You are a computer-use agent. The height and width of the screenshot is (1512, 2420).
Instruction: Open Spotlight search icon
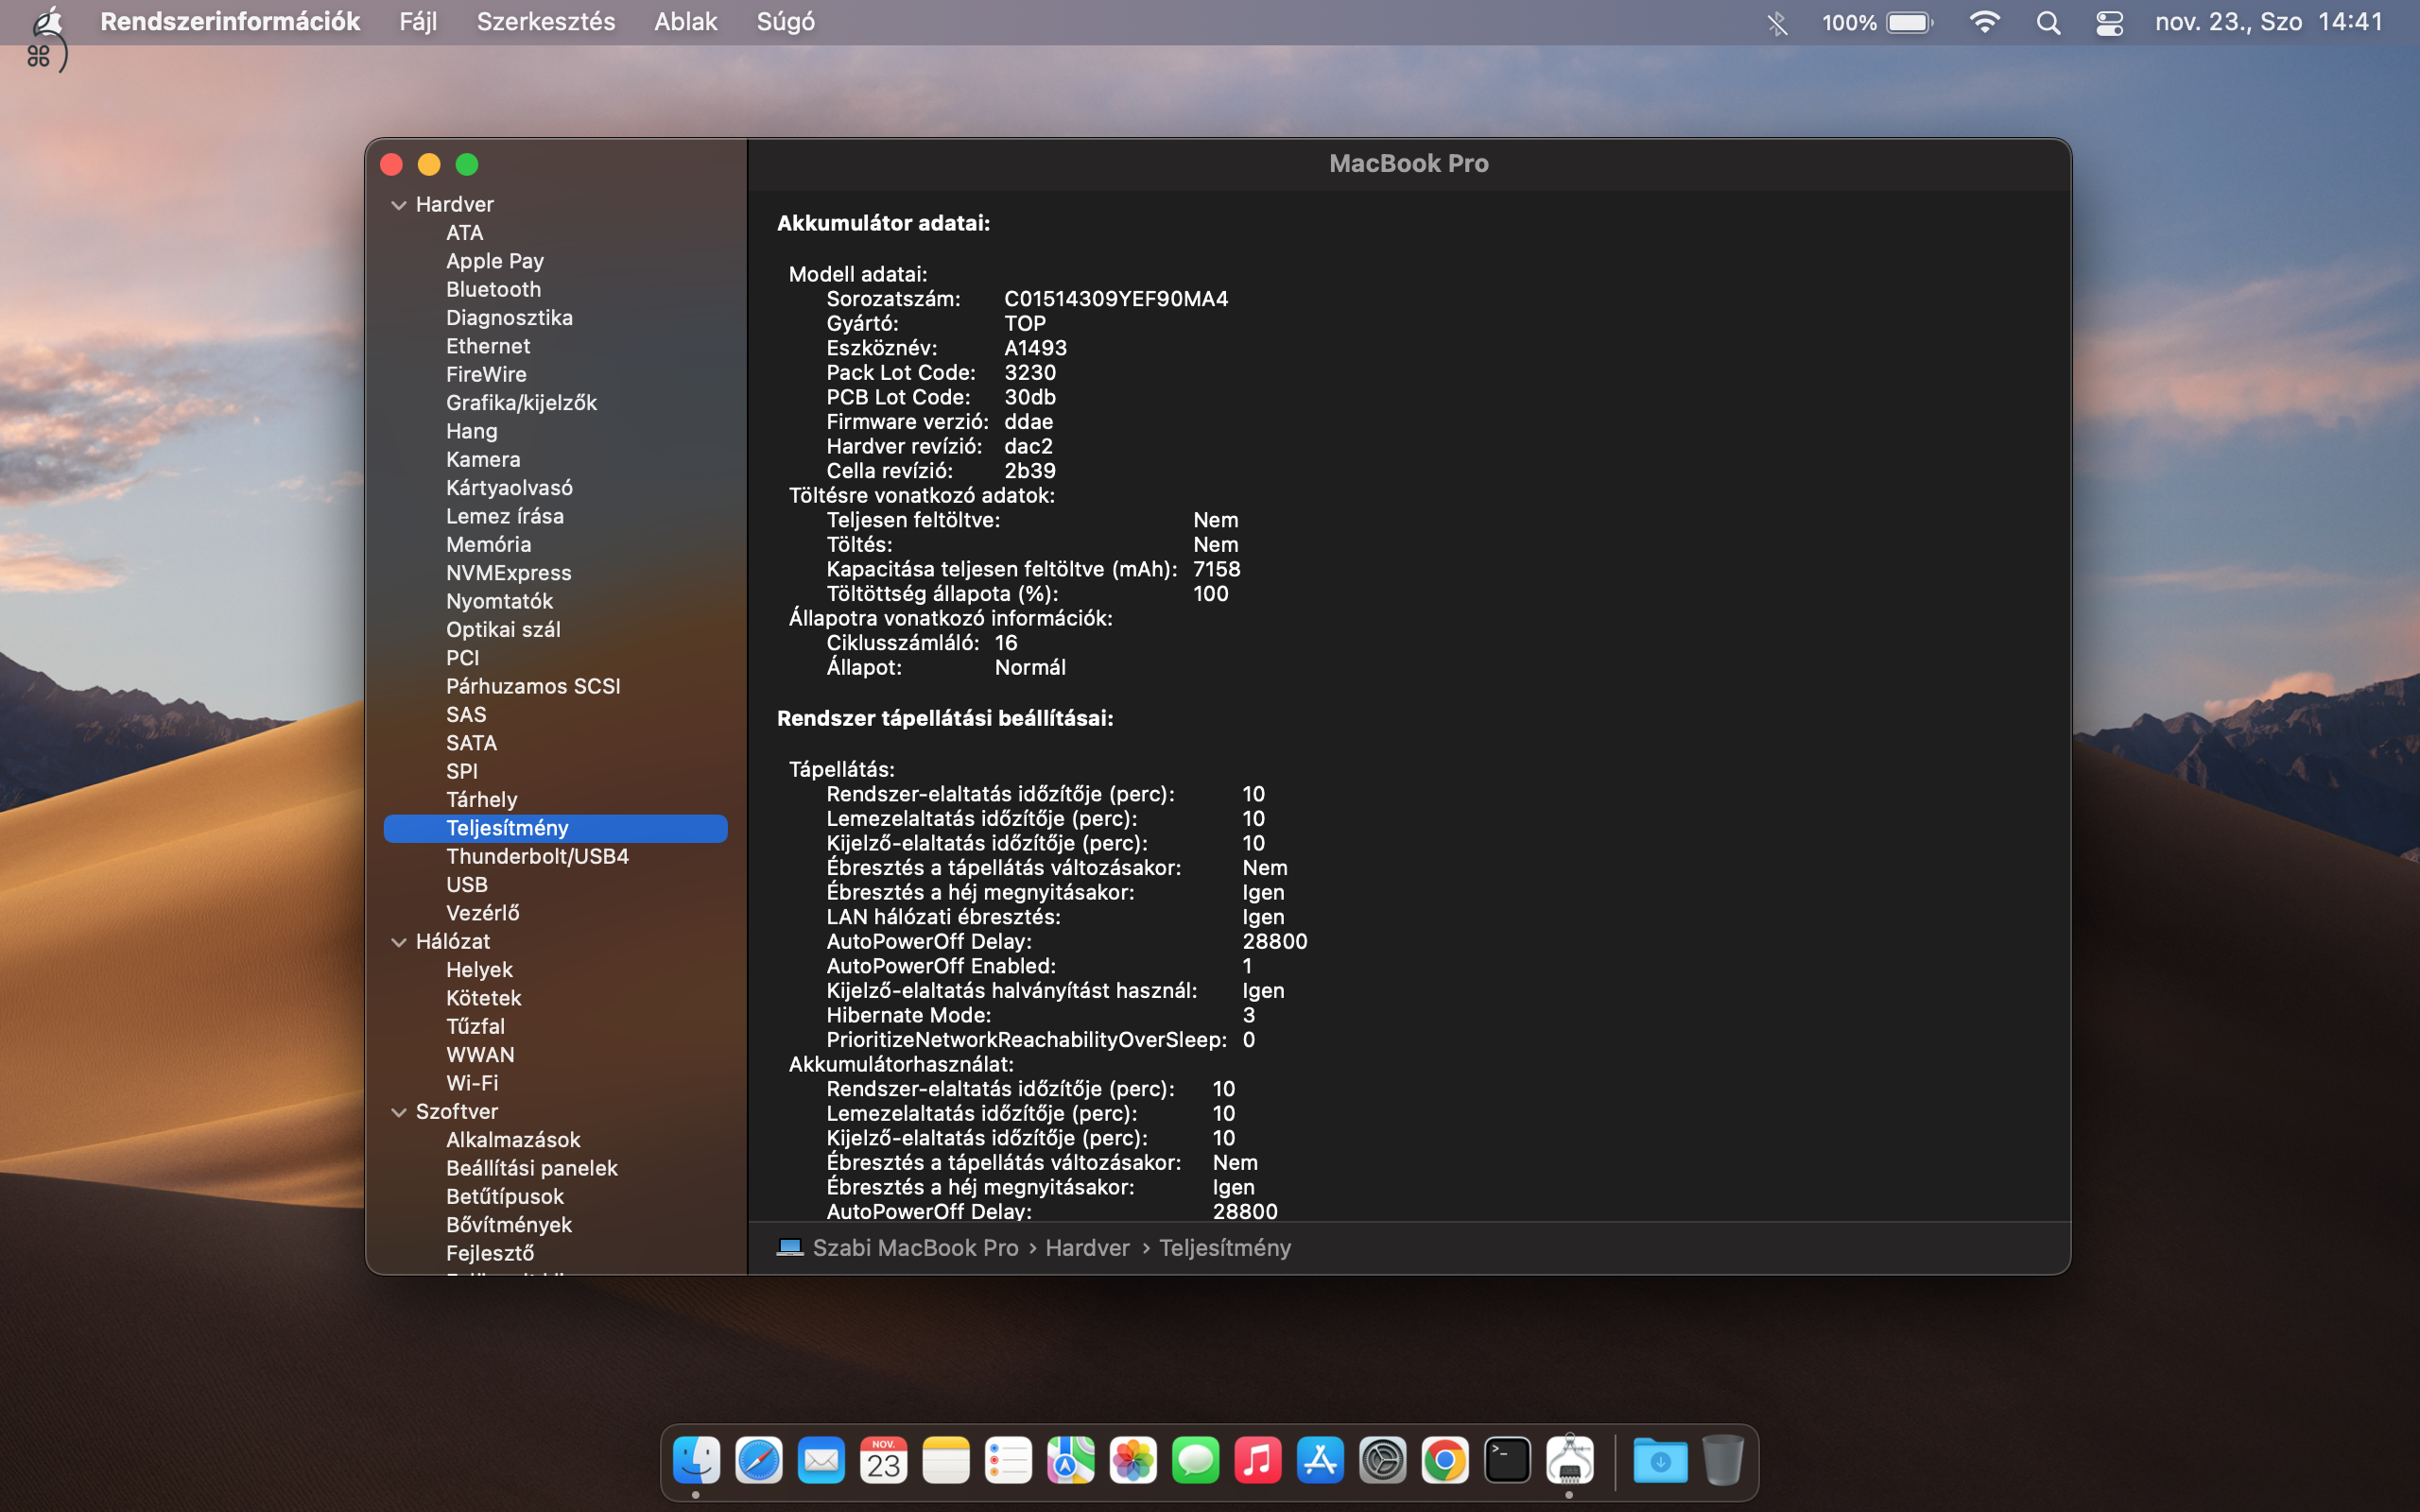(2048, 22)
